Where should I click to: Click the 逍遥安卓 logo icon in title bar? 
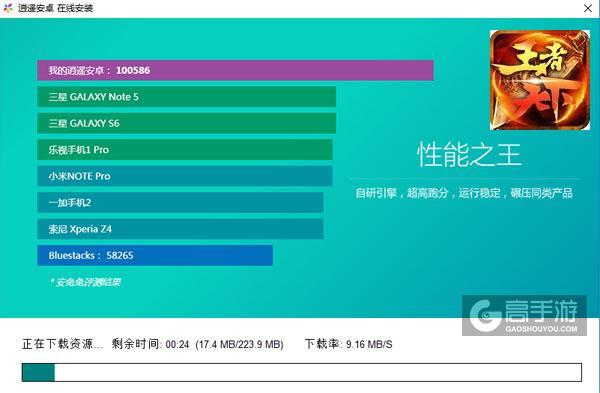pos(8,8)
